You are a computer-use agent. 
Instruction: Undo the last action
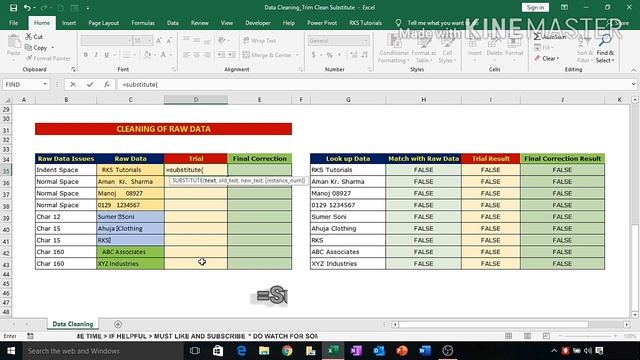pos(27,8)
